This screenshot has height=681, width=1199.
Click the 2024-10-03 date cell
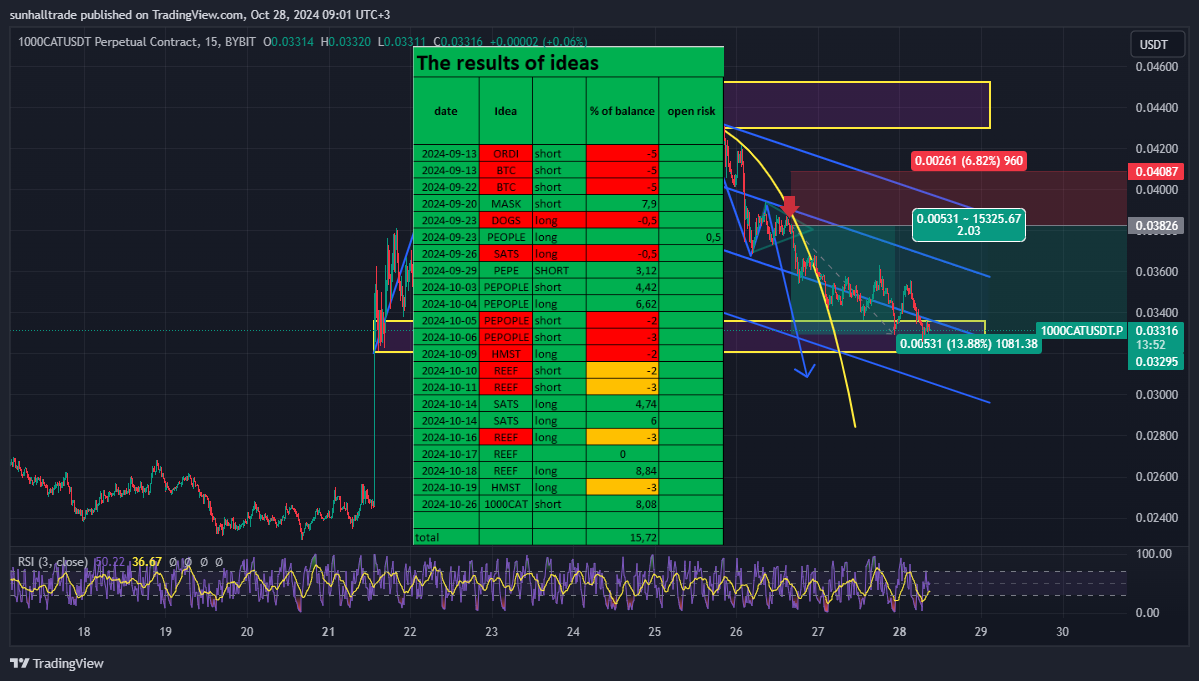click(446, 287)
